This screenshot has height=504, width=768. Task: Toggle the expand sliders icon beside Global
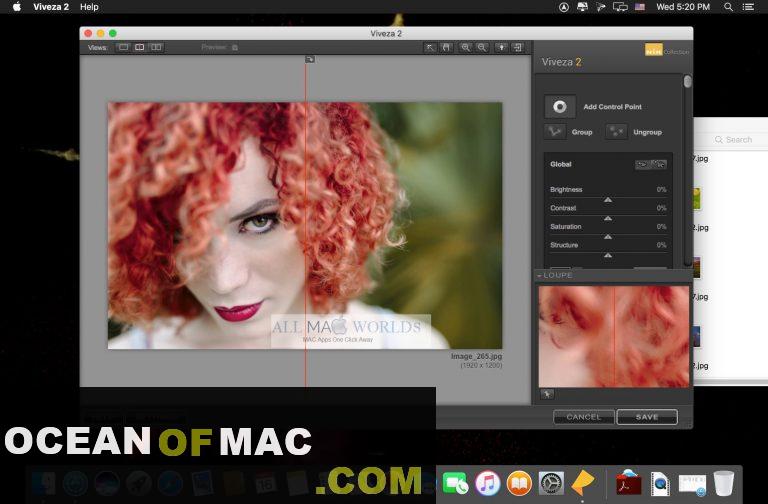(x=651, y=165)
